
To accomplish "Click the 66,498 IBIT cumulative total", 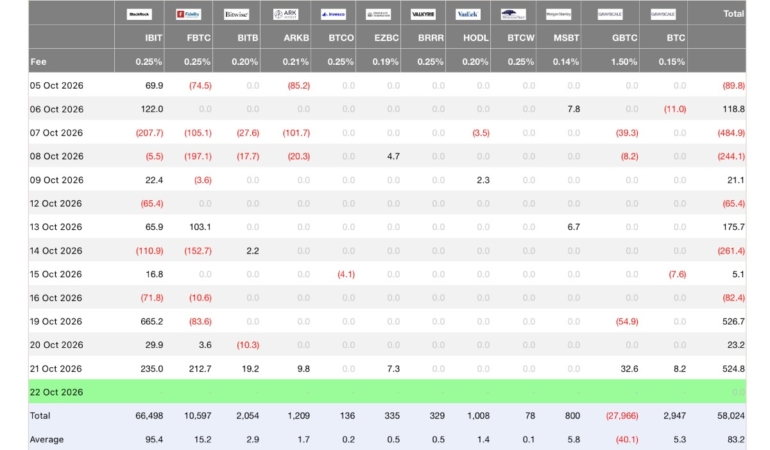I will click(149, 416).
